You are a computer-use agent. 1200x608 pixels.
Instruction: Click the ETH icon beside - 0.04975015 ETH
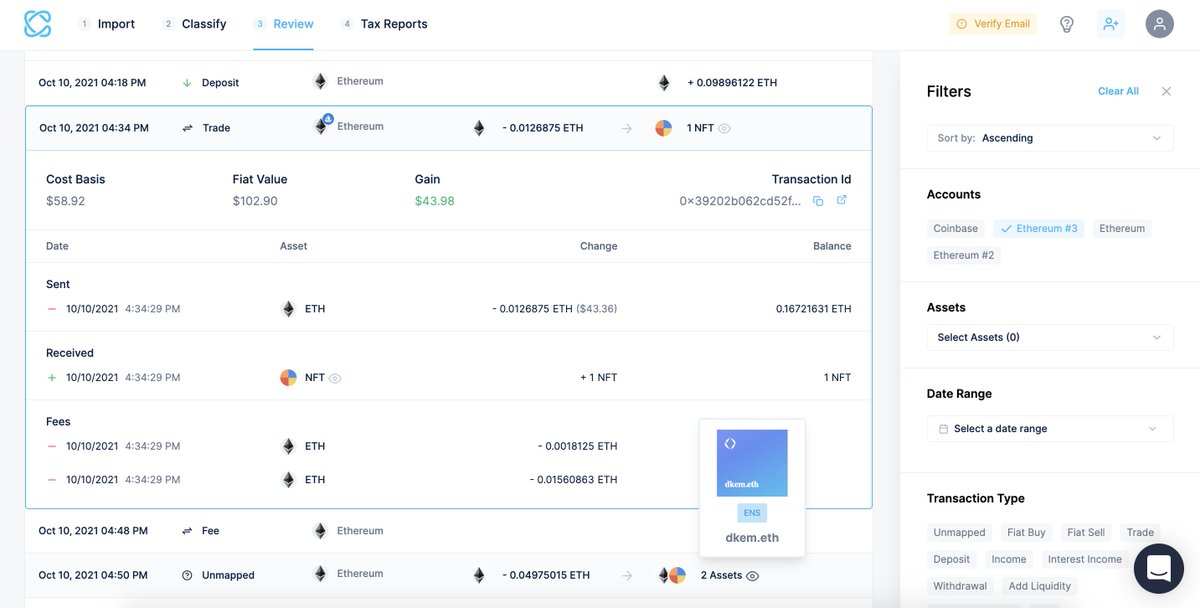pos(478,575)
